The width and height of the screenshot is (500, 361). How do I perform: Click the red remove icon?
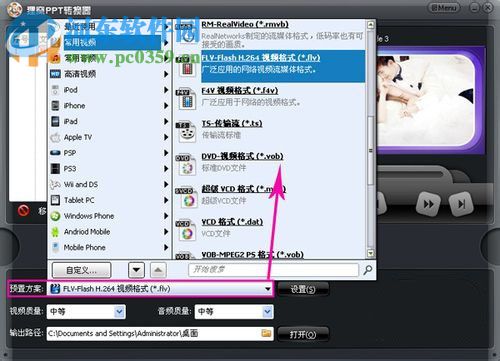pyautogui.click(x=23, y=210)
